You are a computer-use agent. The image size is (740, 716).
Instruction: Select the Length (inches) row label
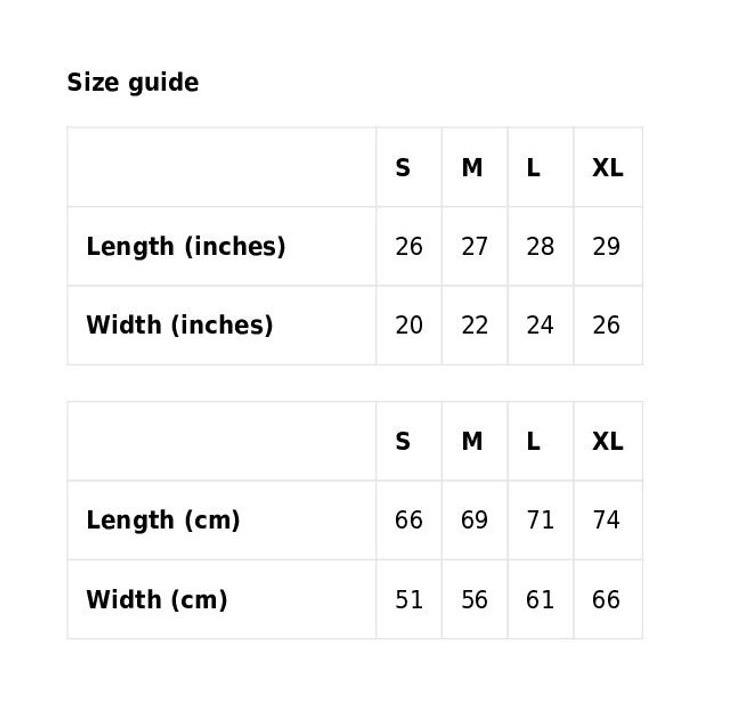tap(186, 246)
